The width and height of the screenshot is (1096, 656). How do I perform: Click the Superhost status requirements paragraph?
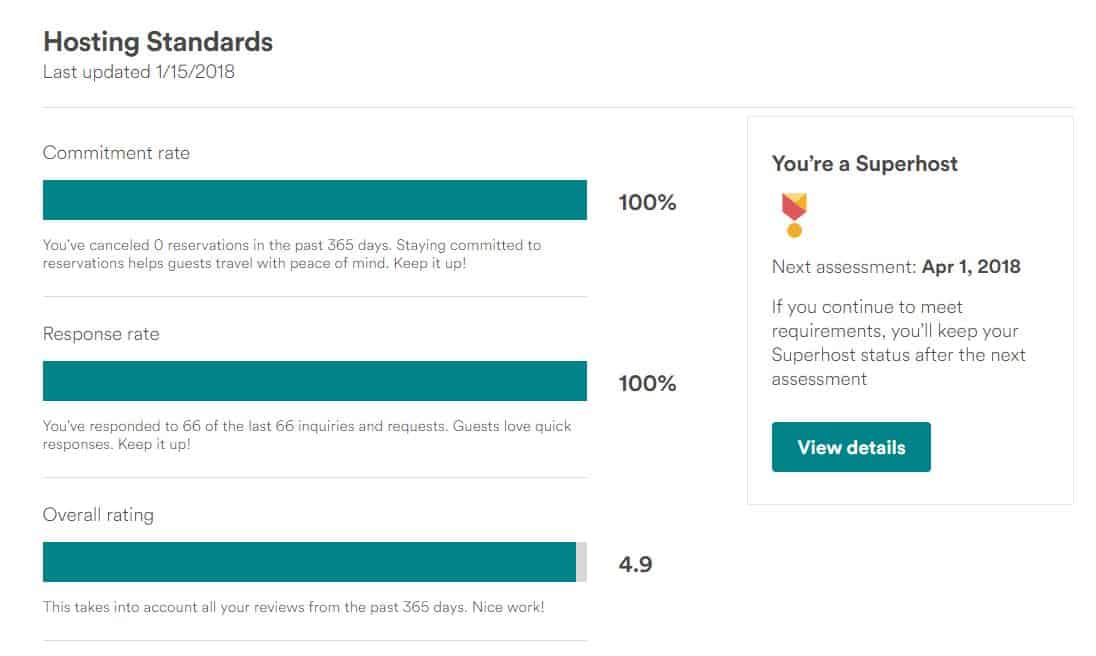(x=899, y=343)
